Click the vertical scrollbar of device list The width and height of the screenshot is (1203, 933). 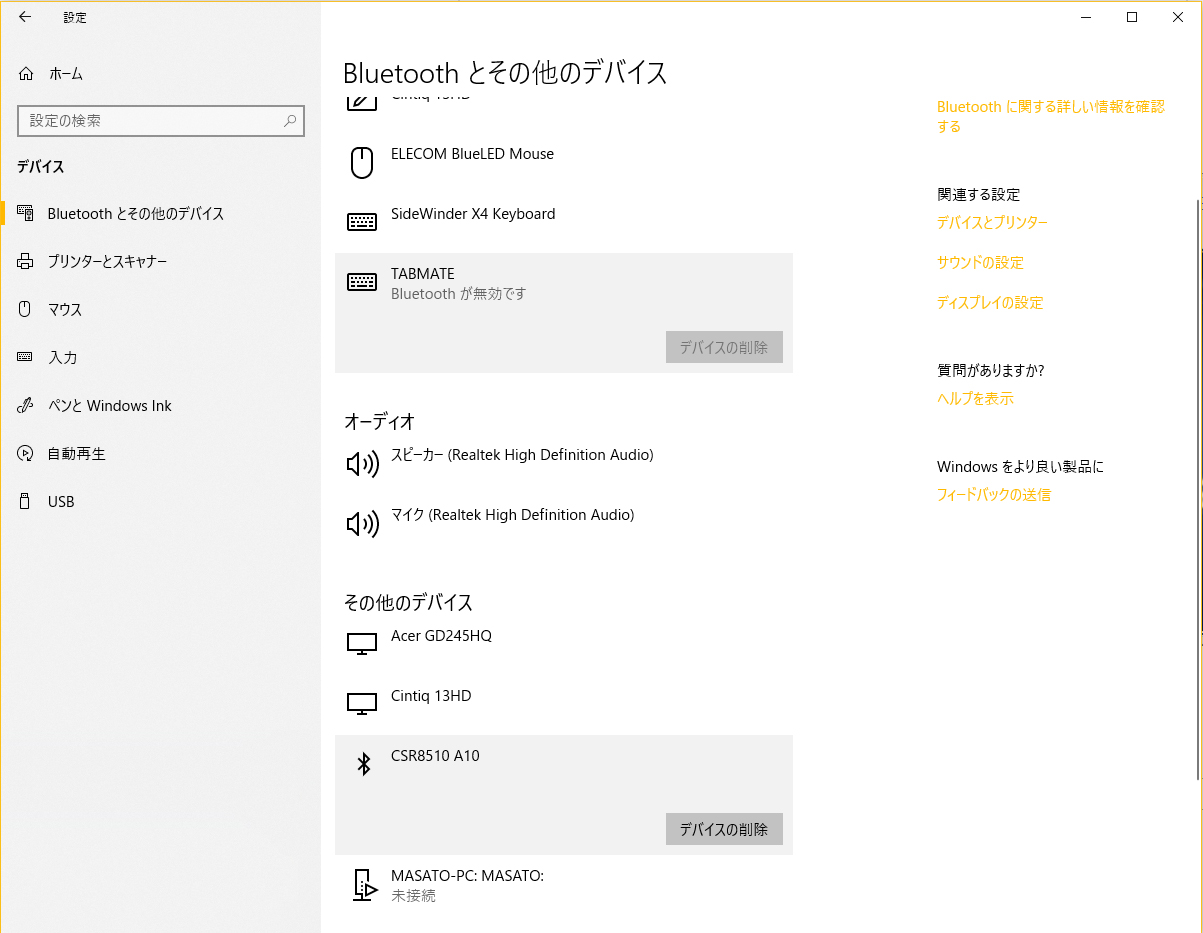(1197, 480)
